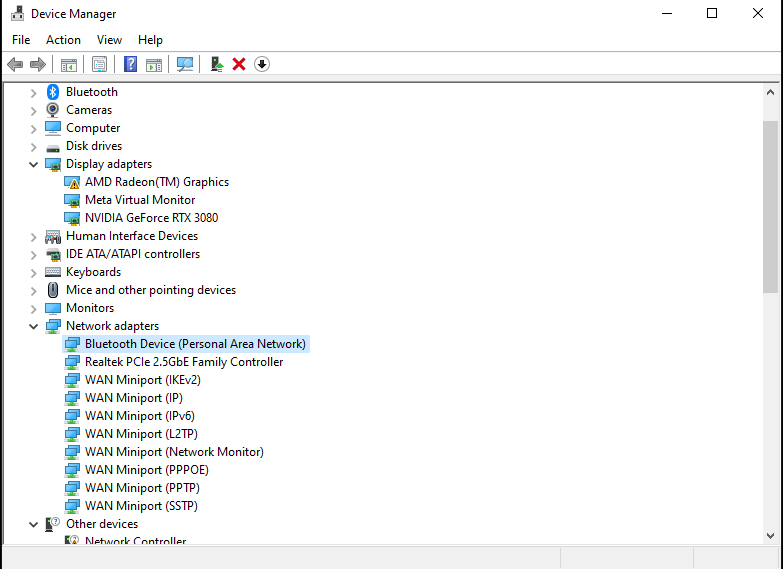Click the IDE ATA/ATAPI controllers icon
Screen dimensions: 783x569
coord(53,255)
